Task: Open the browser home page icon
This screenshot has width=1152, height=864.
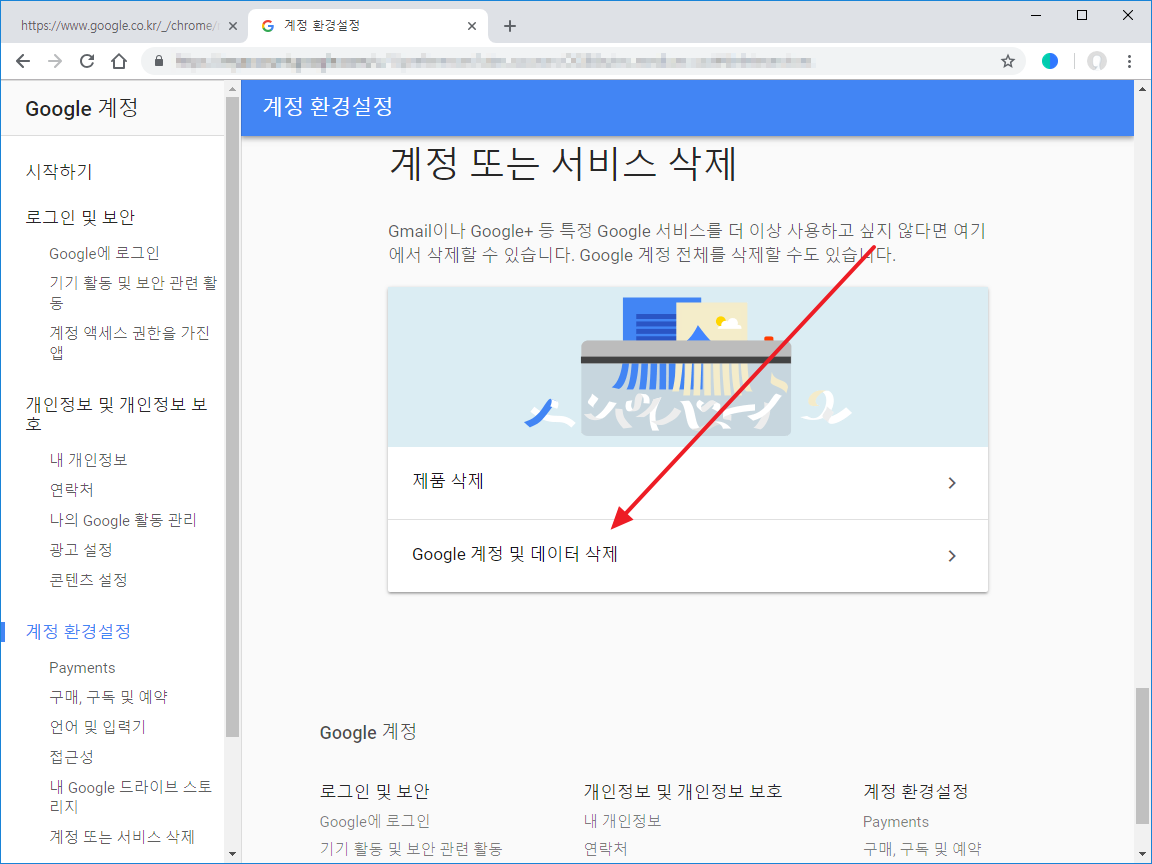Action: pos(119,61)
